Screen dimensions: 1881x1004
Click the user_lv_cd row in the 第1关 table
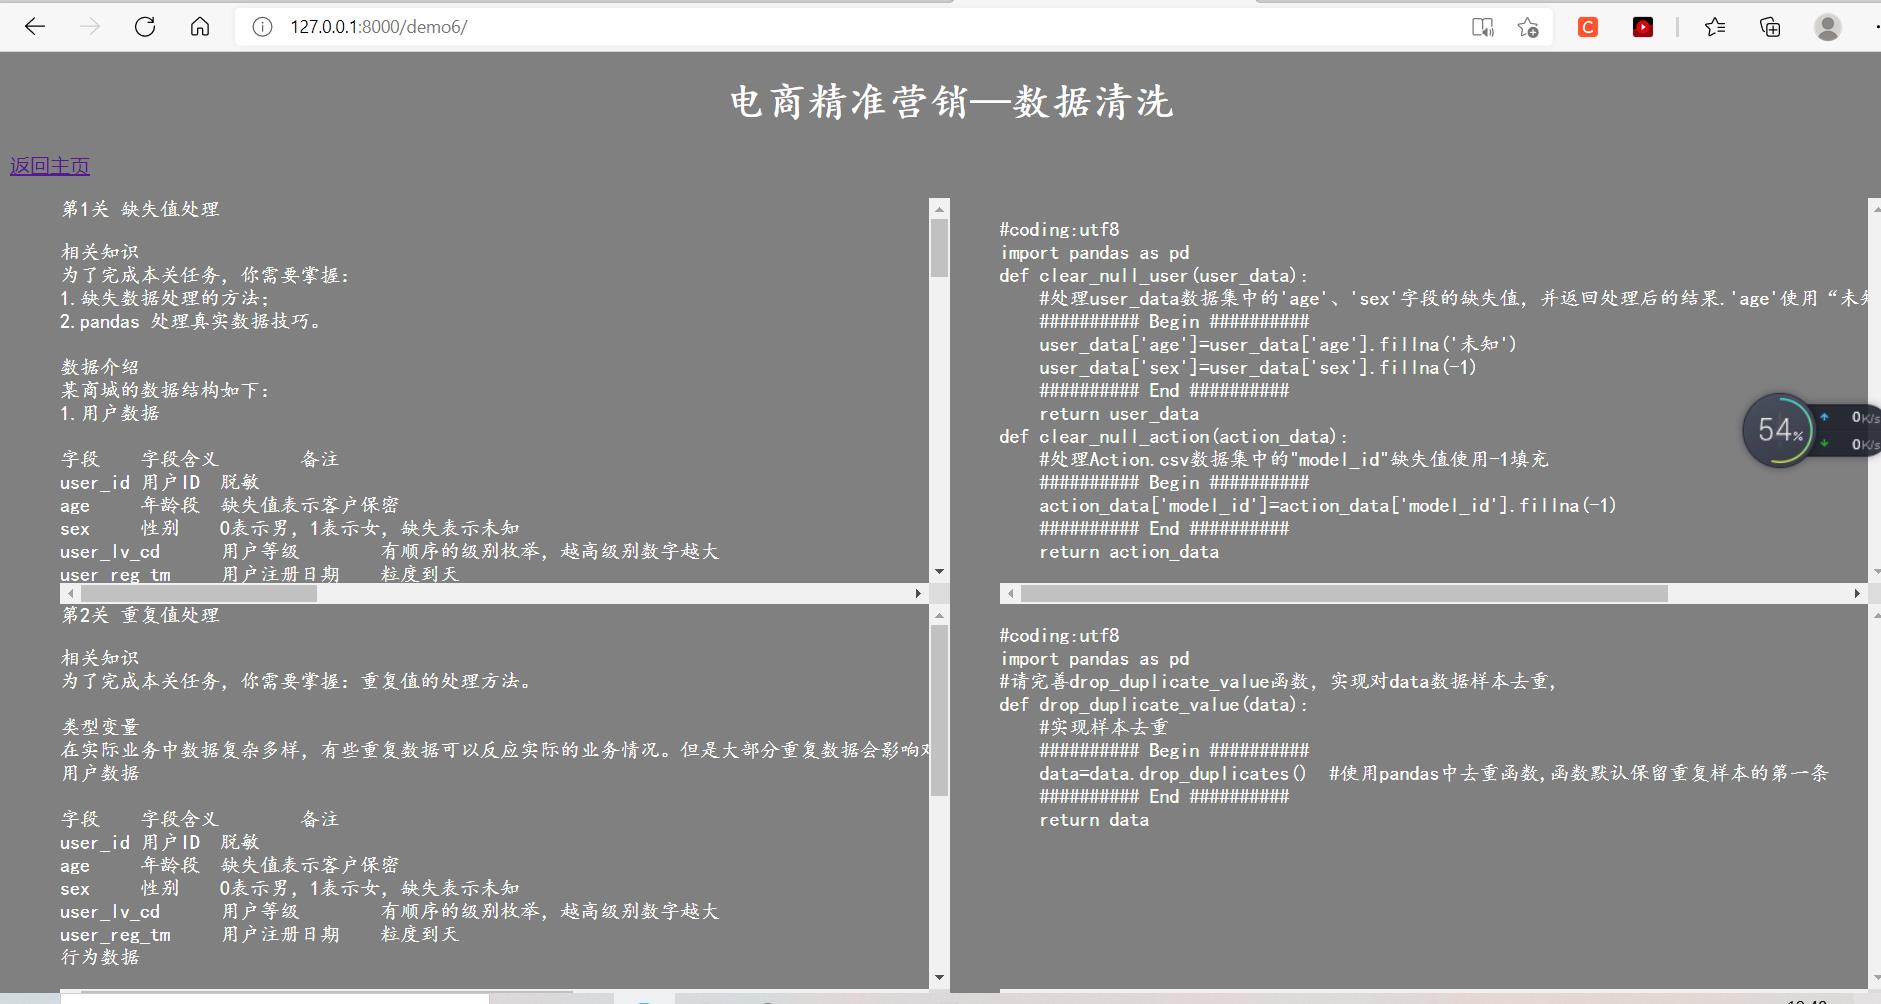point(389,552)
